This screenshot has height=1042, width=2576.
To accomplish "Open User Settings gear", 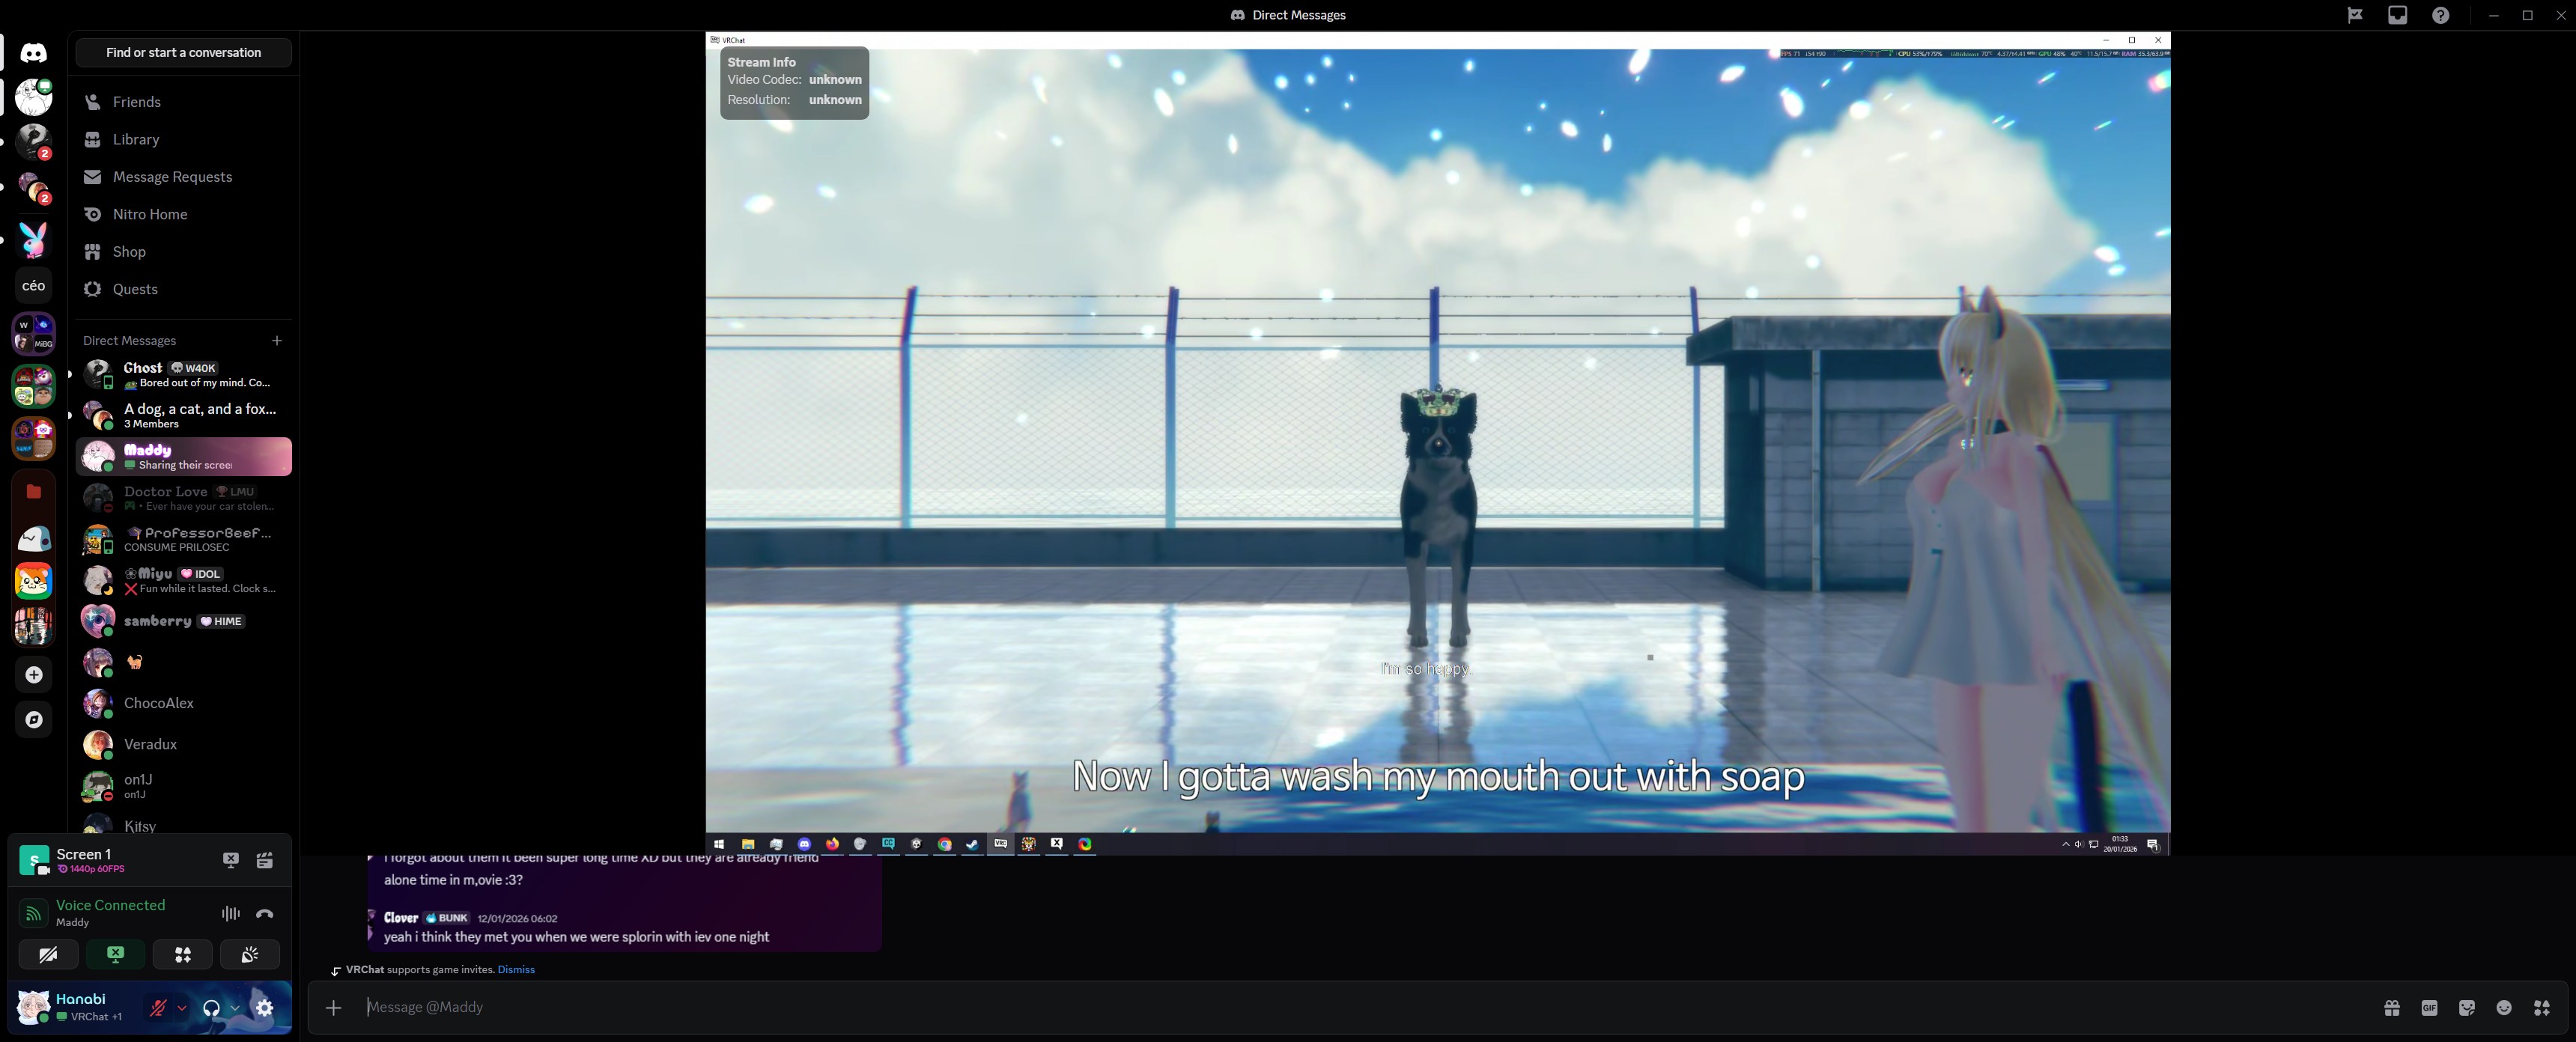I will coord(264,1008).
